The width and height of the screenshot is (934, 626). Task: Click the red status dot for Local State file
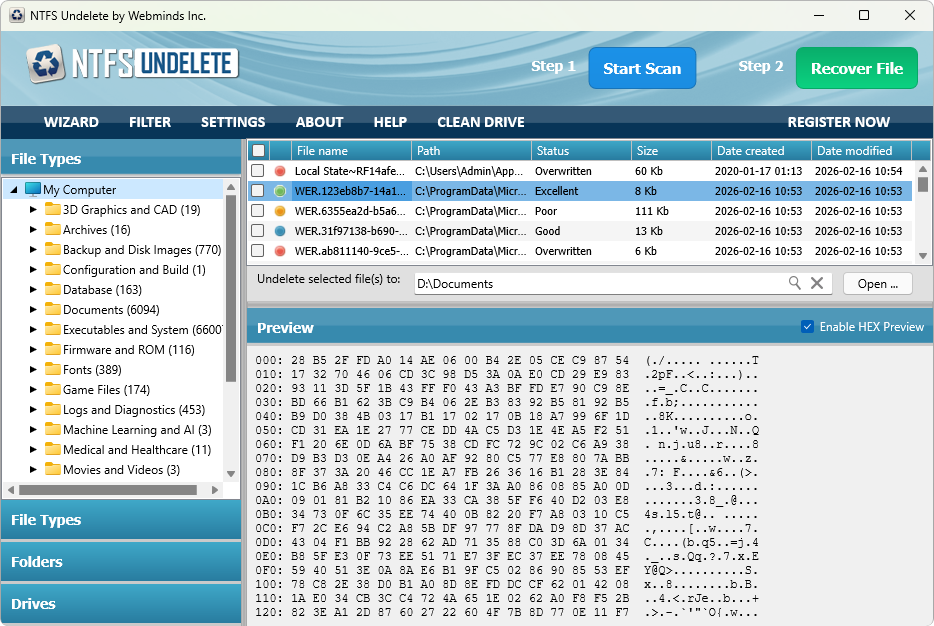tap(280, 171)
